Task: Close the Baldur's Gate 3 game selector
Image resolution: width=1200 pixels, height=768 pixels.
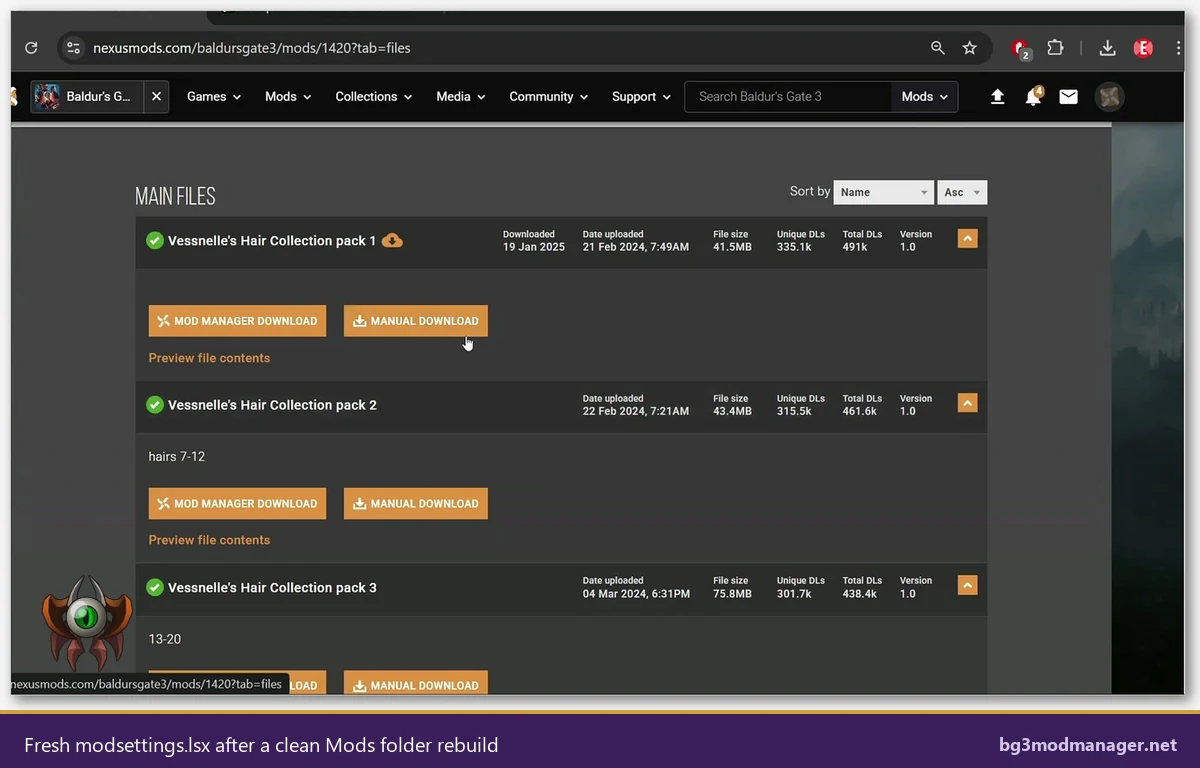Action: (156, 97)
